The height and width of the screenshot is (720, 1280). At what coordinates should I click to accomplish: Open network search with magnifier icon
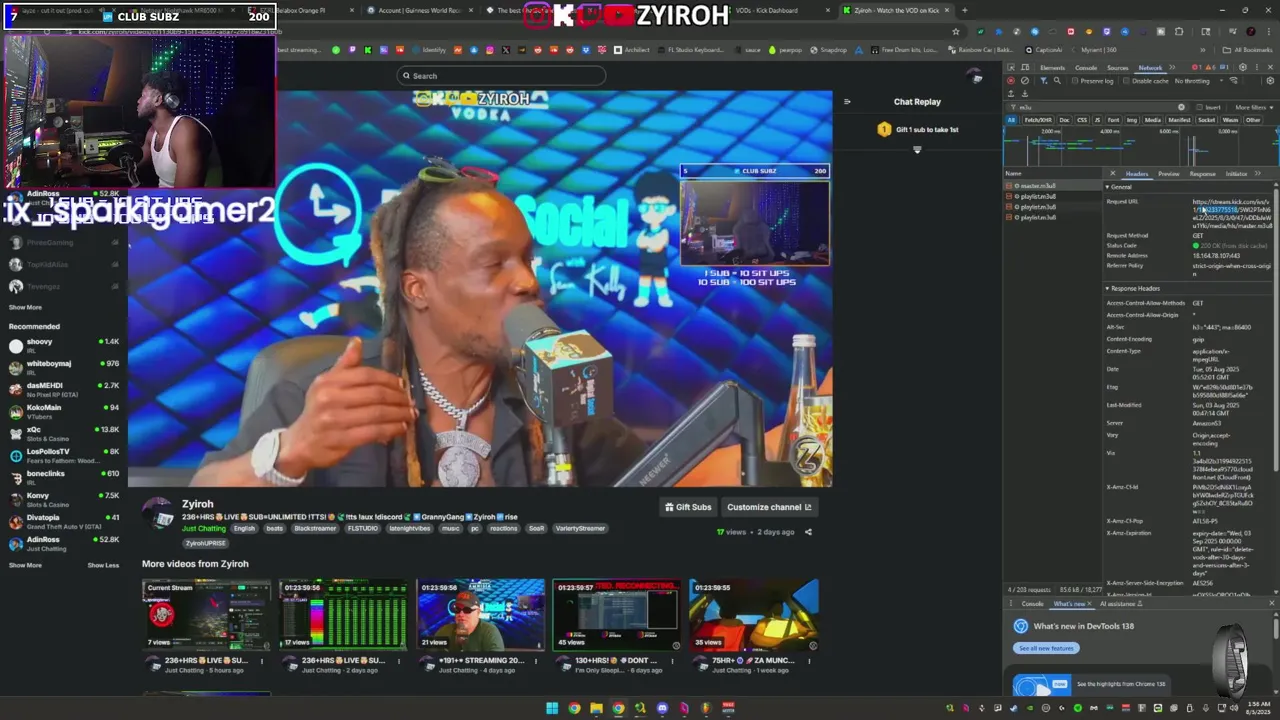tap(1057, 81)
